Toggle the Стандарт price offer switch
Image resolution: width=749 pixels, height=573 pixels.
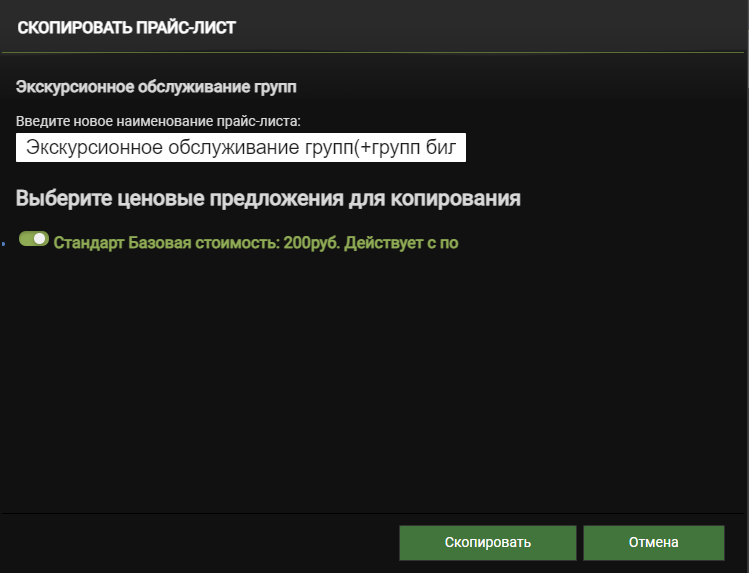[34, 240]
